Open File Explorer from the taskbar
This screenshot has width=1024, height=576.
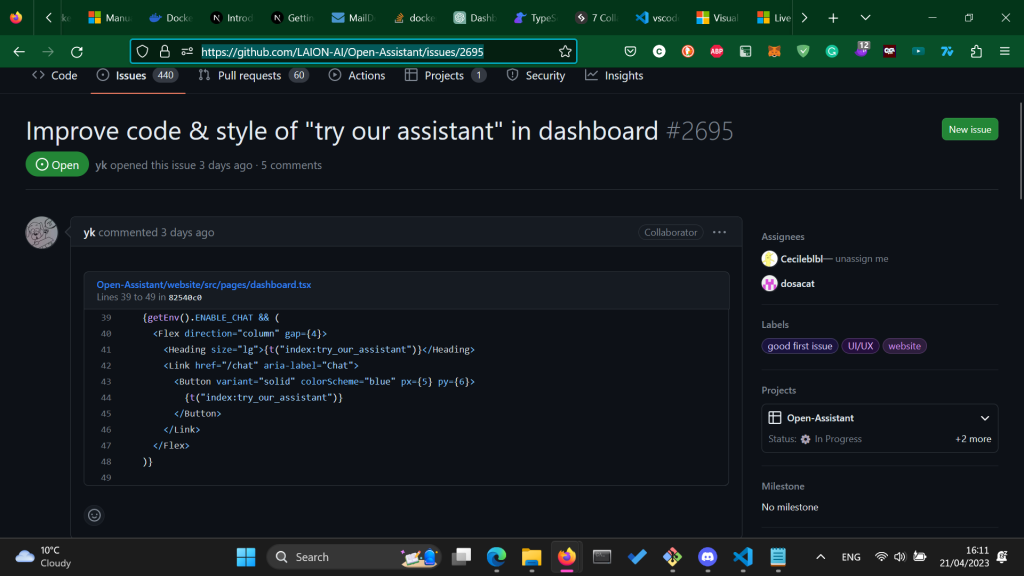point(532,557)
